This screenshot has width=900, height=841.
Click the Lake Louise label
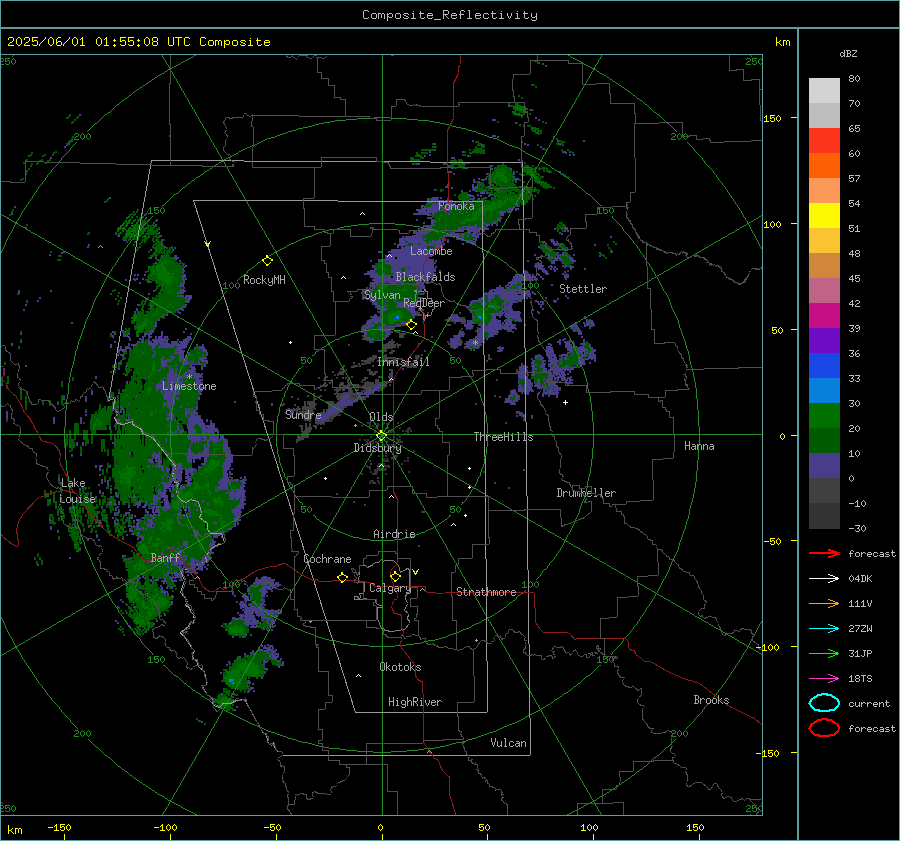(x=77, y=491)
